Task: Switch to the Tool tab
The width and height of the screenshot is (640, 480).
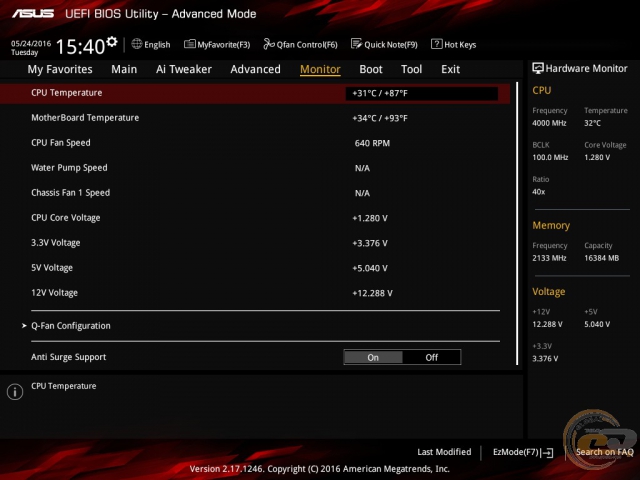Action: coord(411,69)
